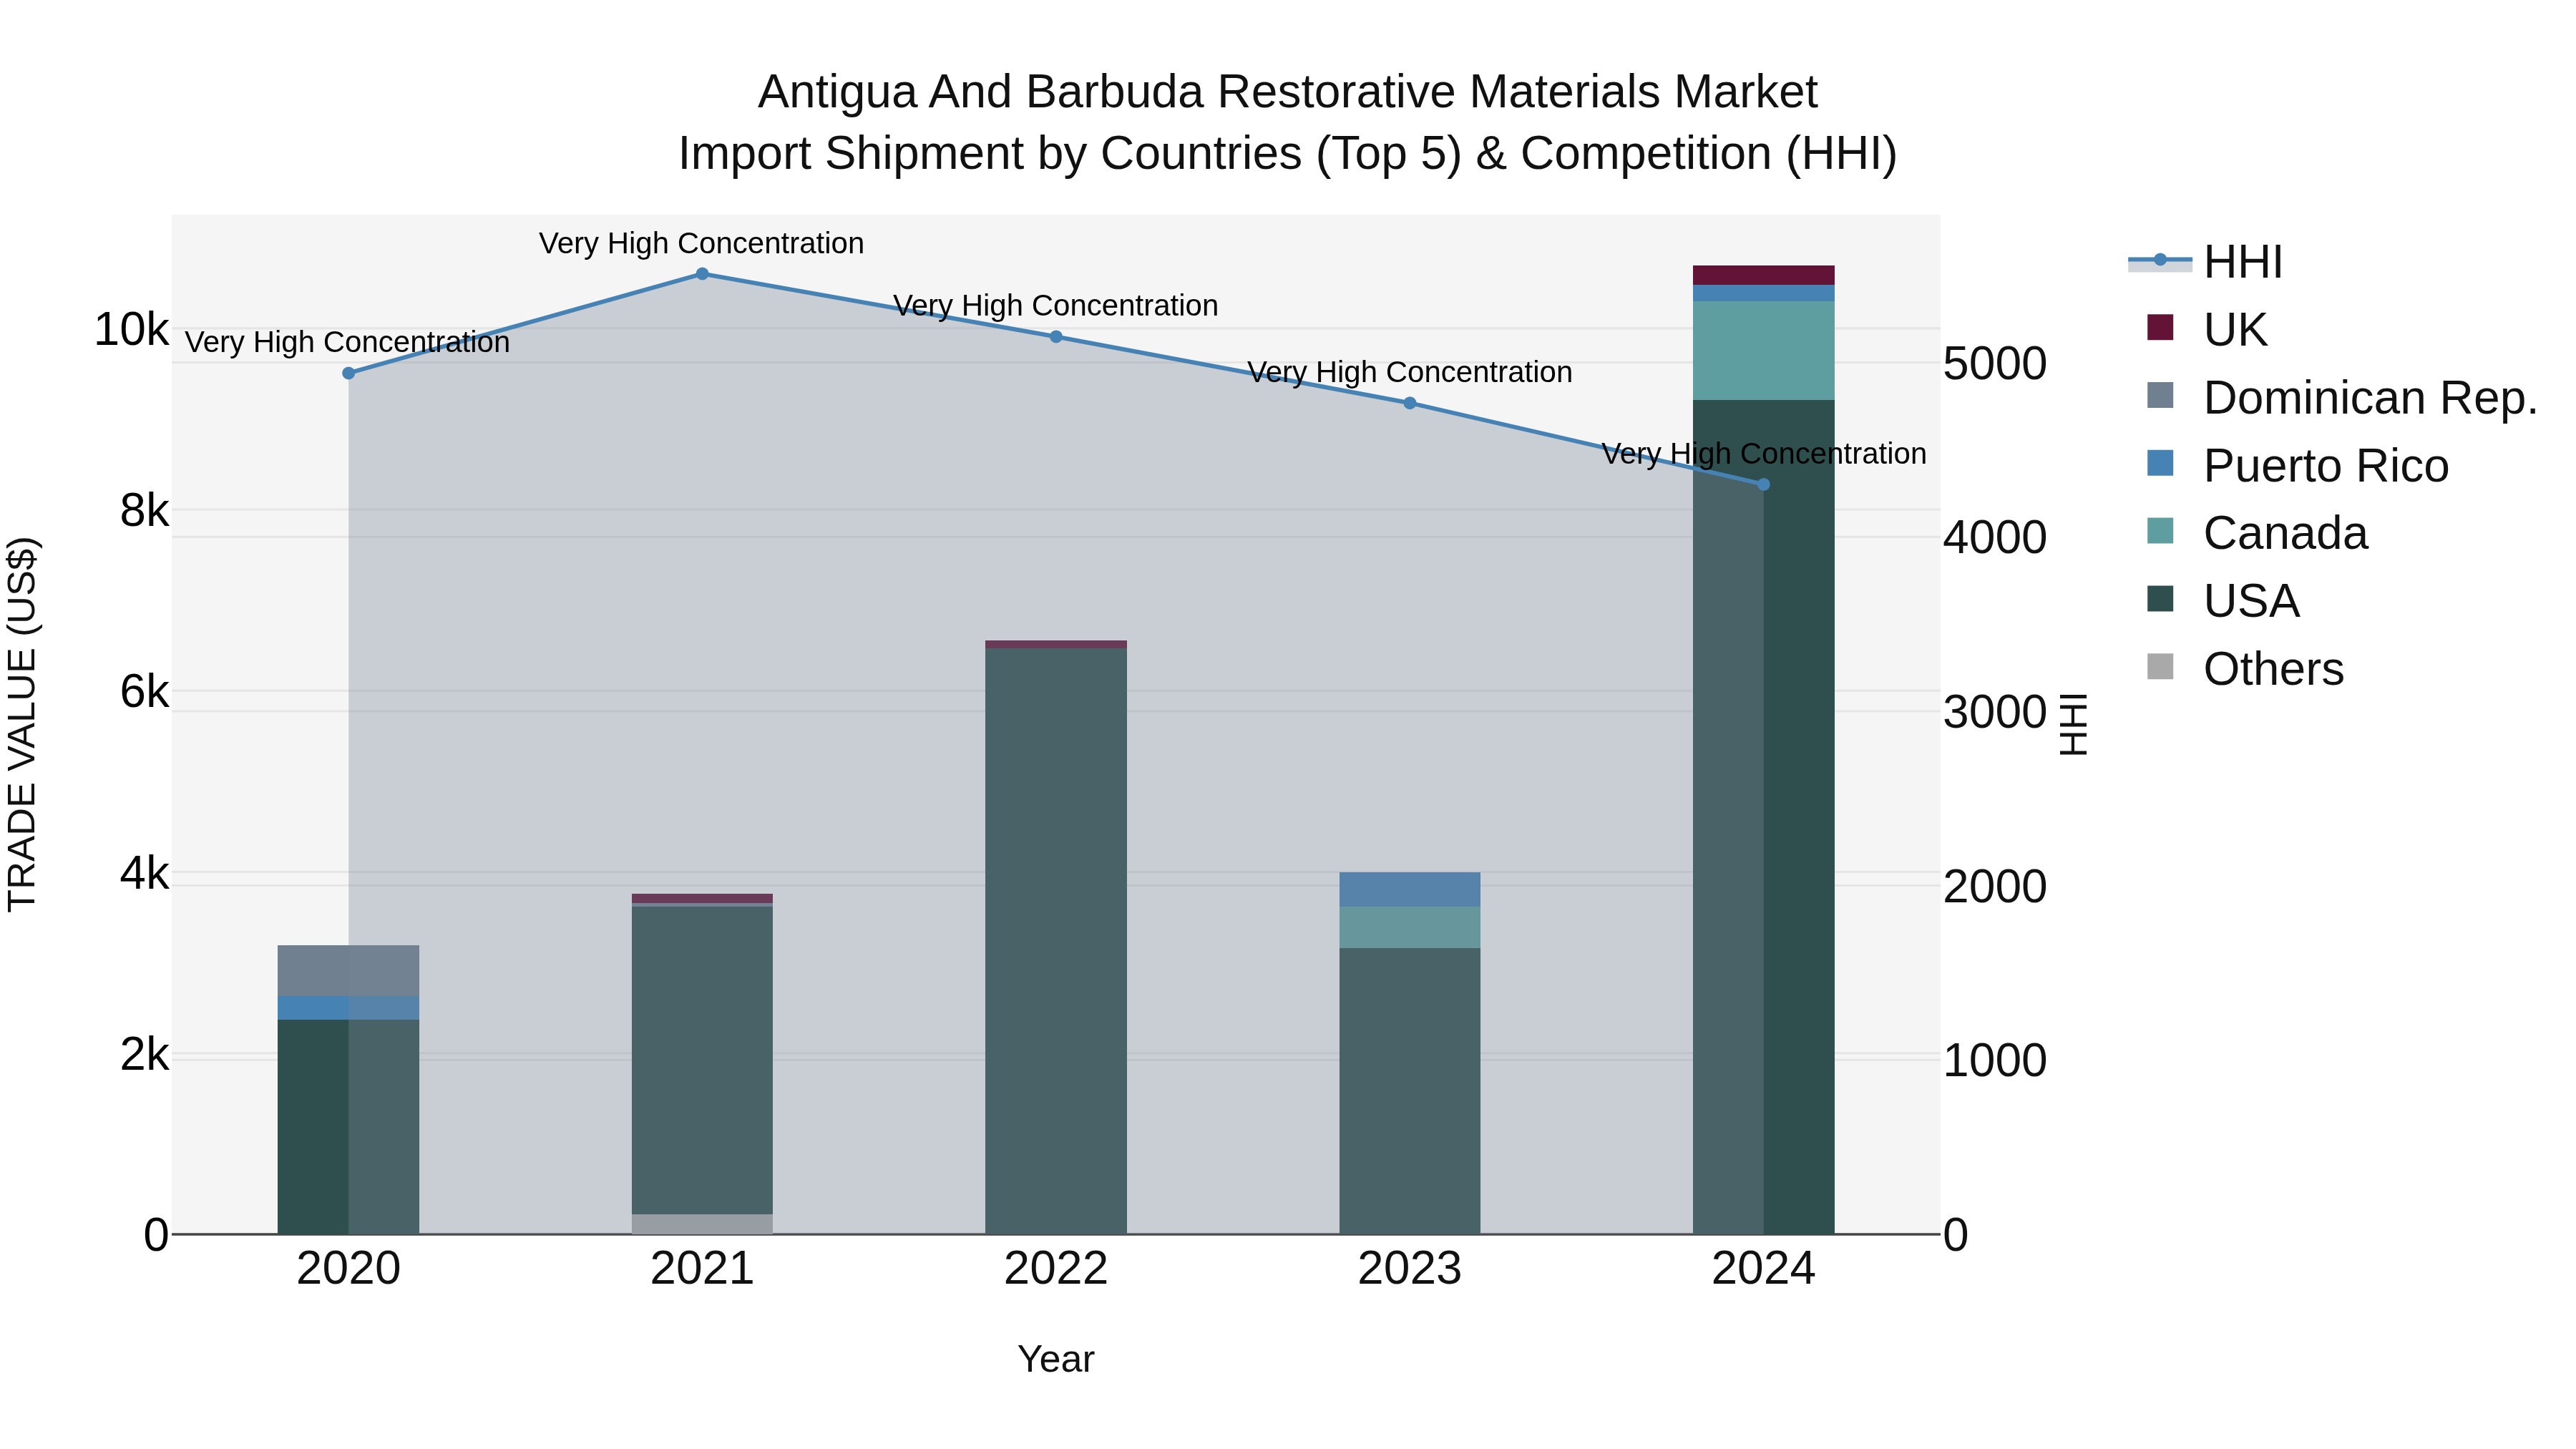
Task: Click the 2021 USA bar segment
Action: pyautogui.click(x=702, y=1060)
